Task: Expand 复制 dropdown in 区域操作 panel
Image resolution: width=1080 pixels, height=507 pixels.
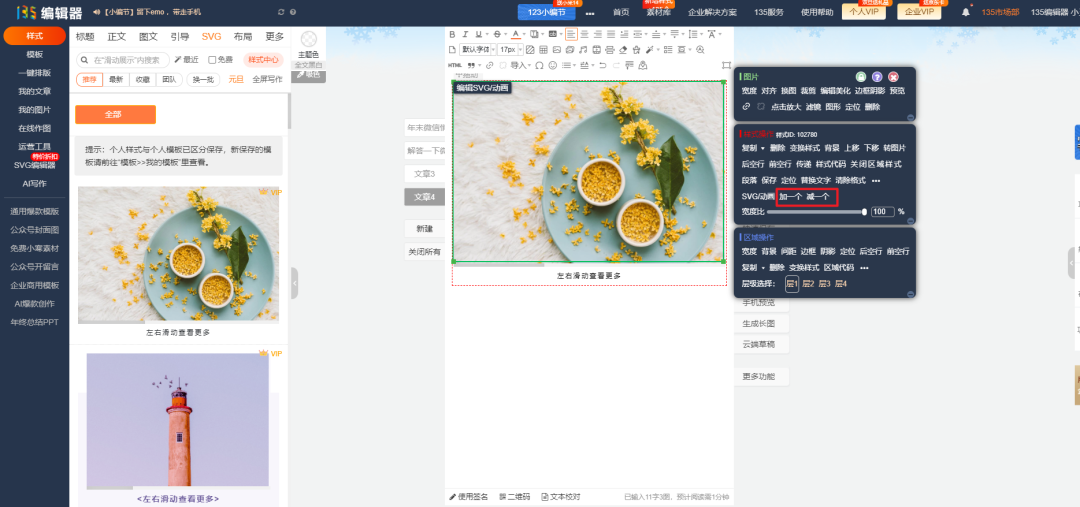Action: (x=763, y=267)
